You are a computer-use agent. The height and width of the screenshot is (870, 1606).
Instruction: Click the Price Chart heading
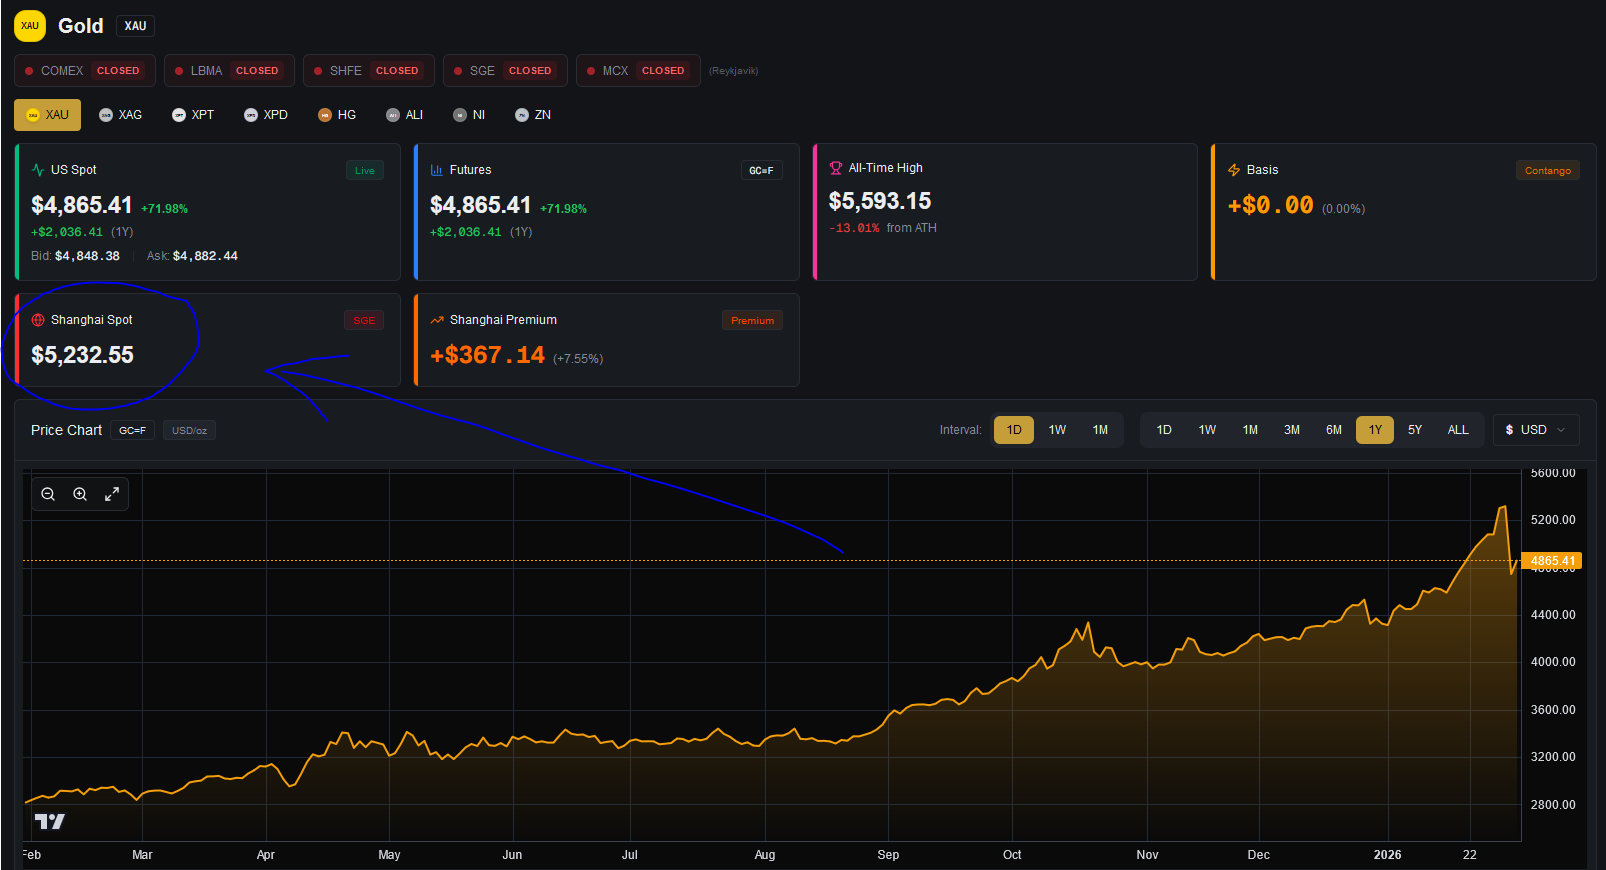pos(66,430)
